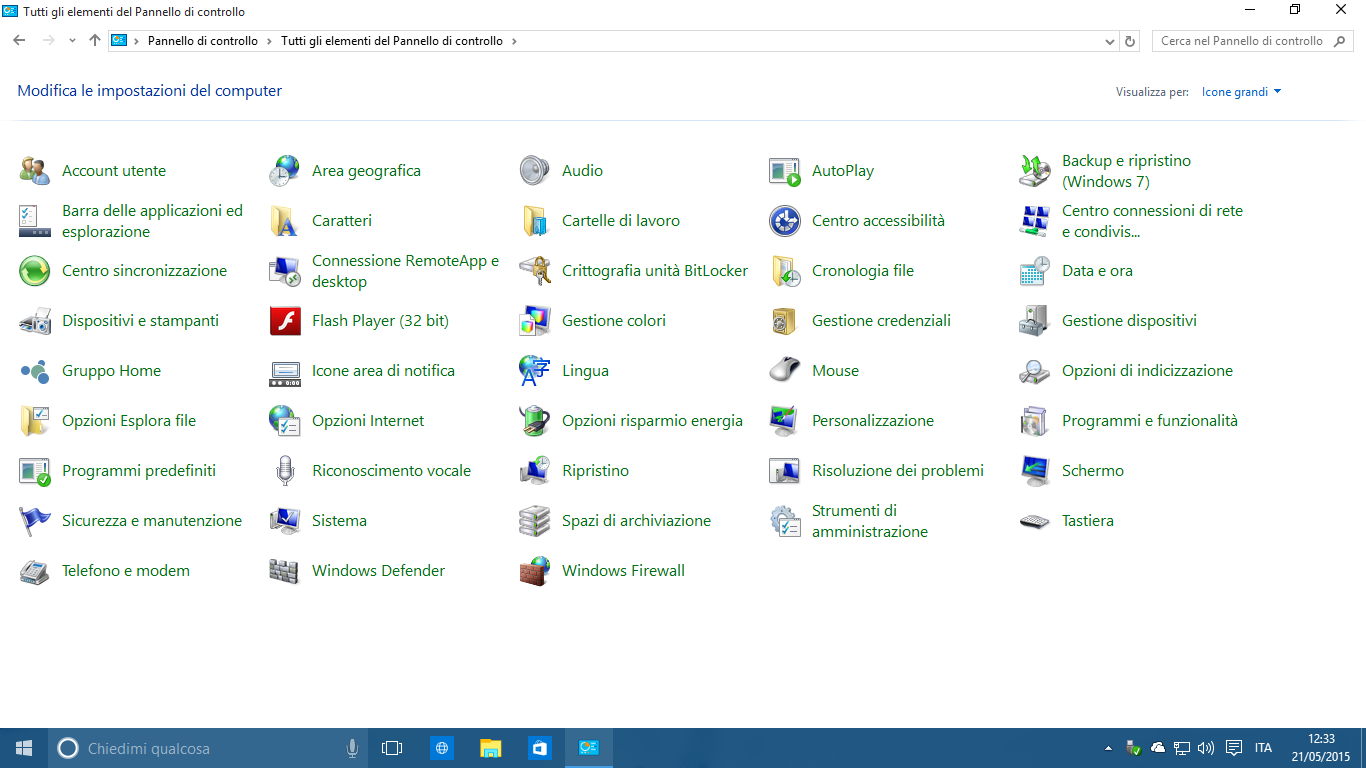Open the Audio speaker icon
The height and width of the screenshot is (768, 1366).
point(535,171)
